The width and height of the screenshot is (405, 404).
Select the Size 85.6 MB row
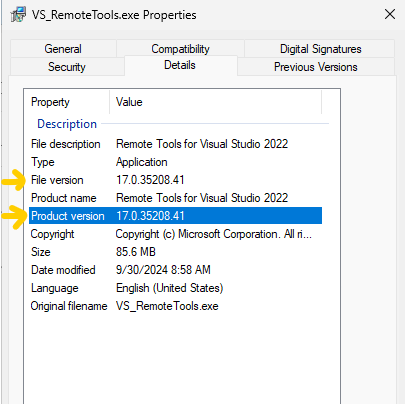[x=176, y=252]
